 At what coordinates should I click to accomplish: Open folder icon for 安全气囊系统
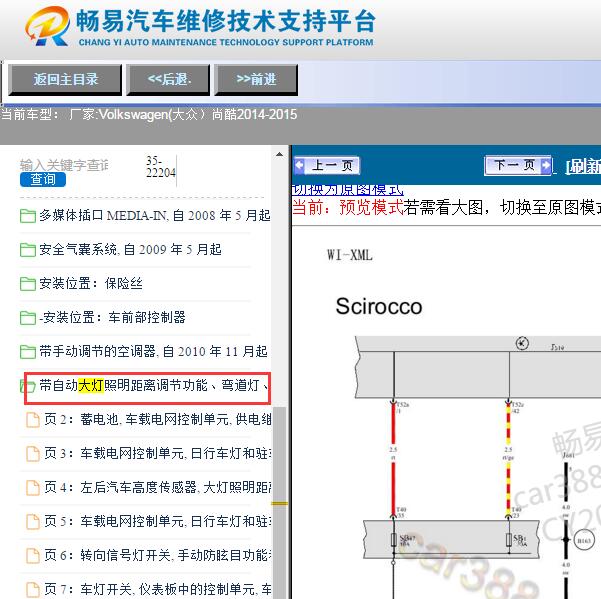(28, 250)
